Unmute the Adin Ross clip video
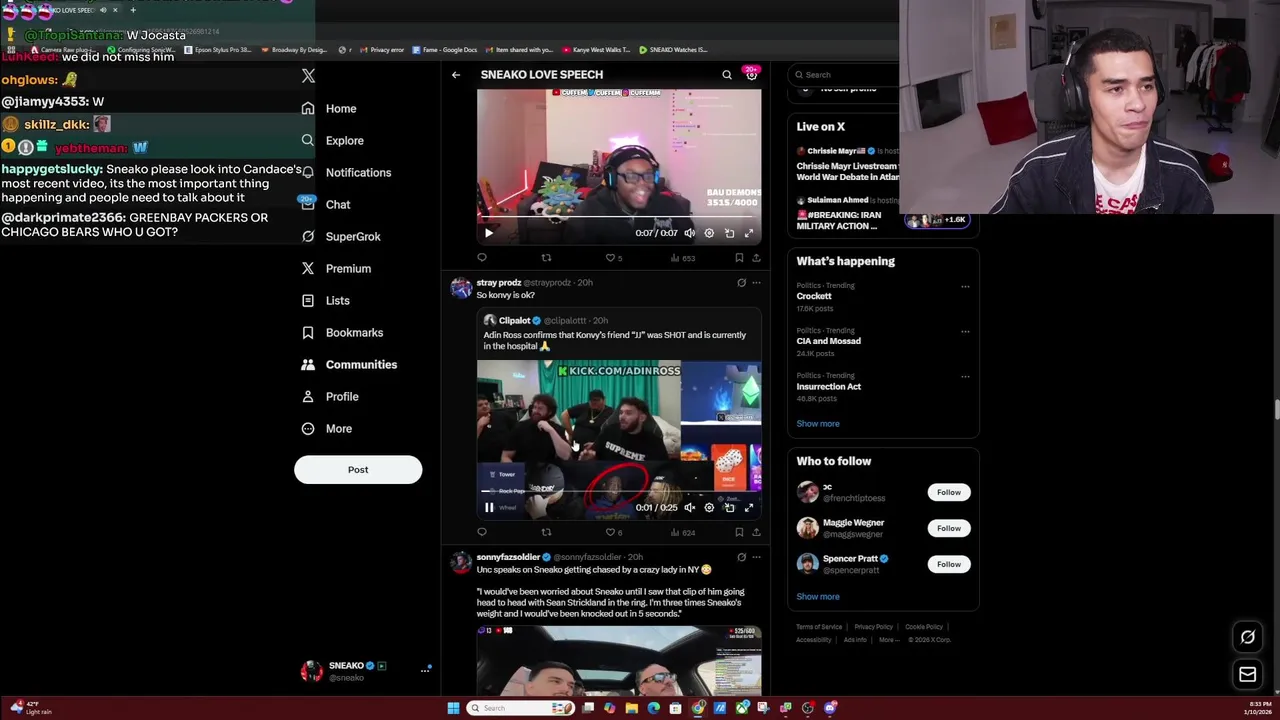 click(689, 507)
